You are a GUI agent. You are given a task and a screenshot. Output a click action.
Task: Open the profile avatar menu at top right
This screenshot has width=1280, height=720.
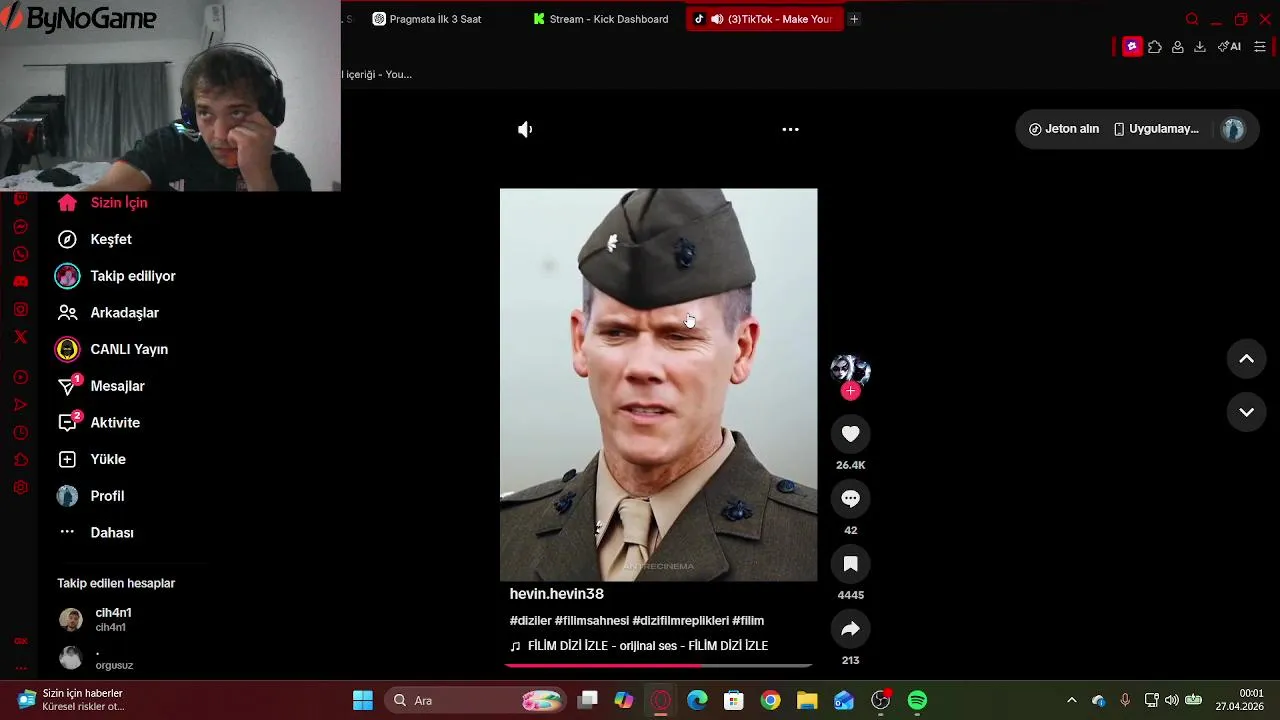[1233, 129]
